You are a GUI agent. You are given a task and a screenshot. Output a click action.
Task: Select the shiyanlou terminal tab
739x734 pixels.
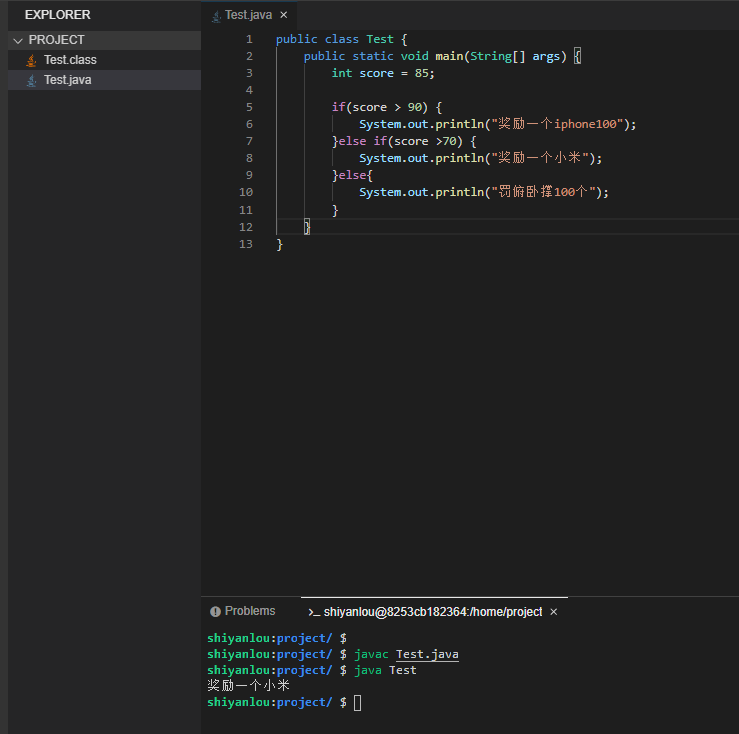pyautogui.click(x=433, y=612)
